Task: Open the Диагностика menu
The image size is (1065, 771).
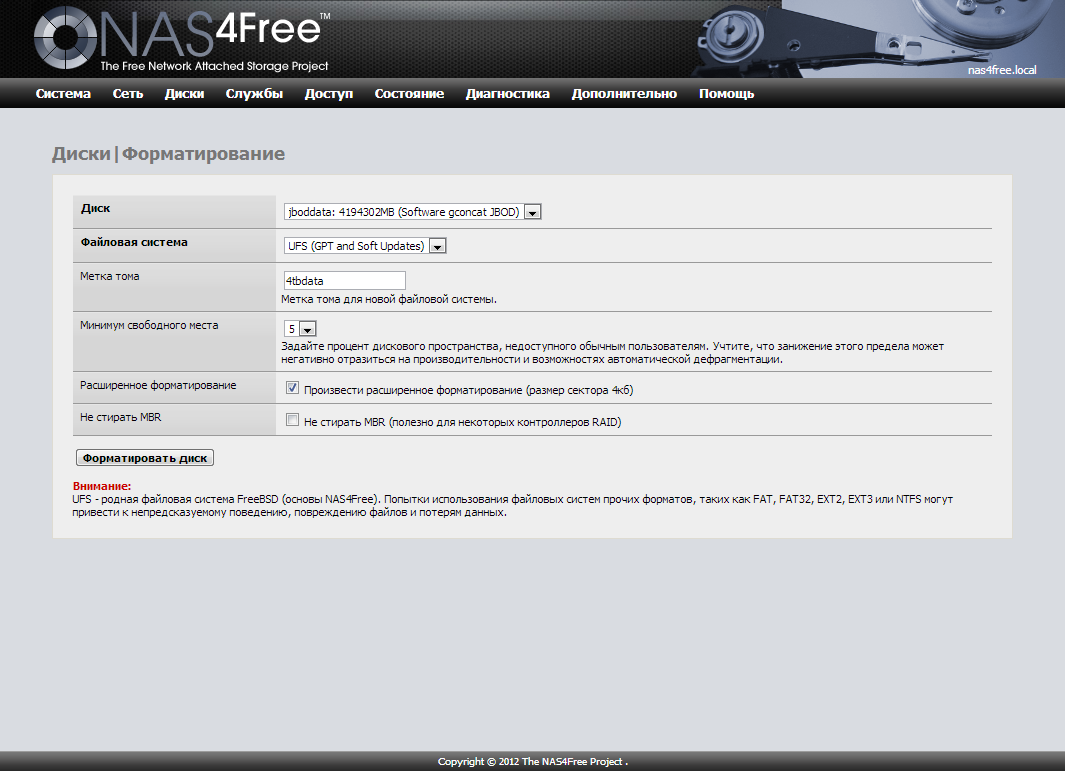Action: click(x=507, y=94)
